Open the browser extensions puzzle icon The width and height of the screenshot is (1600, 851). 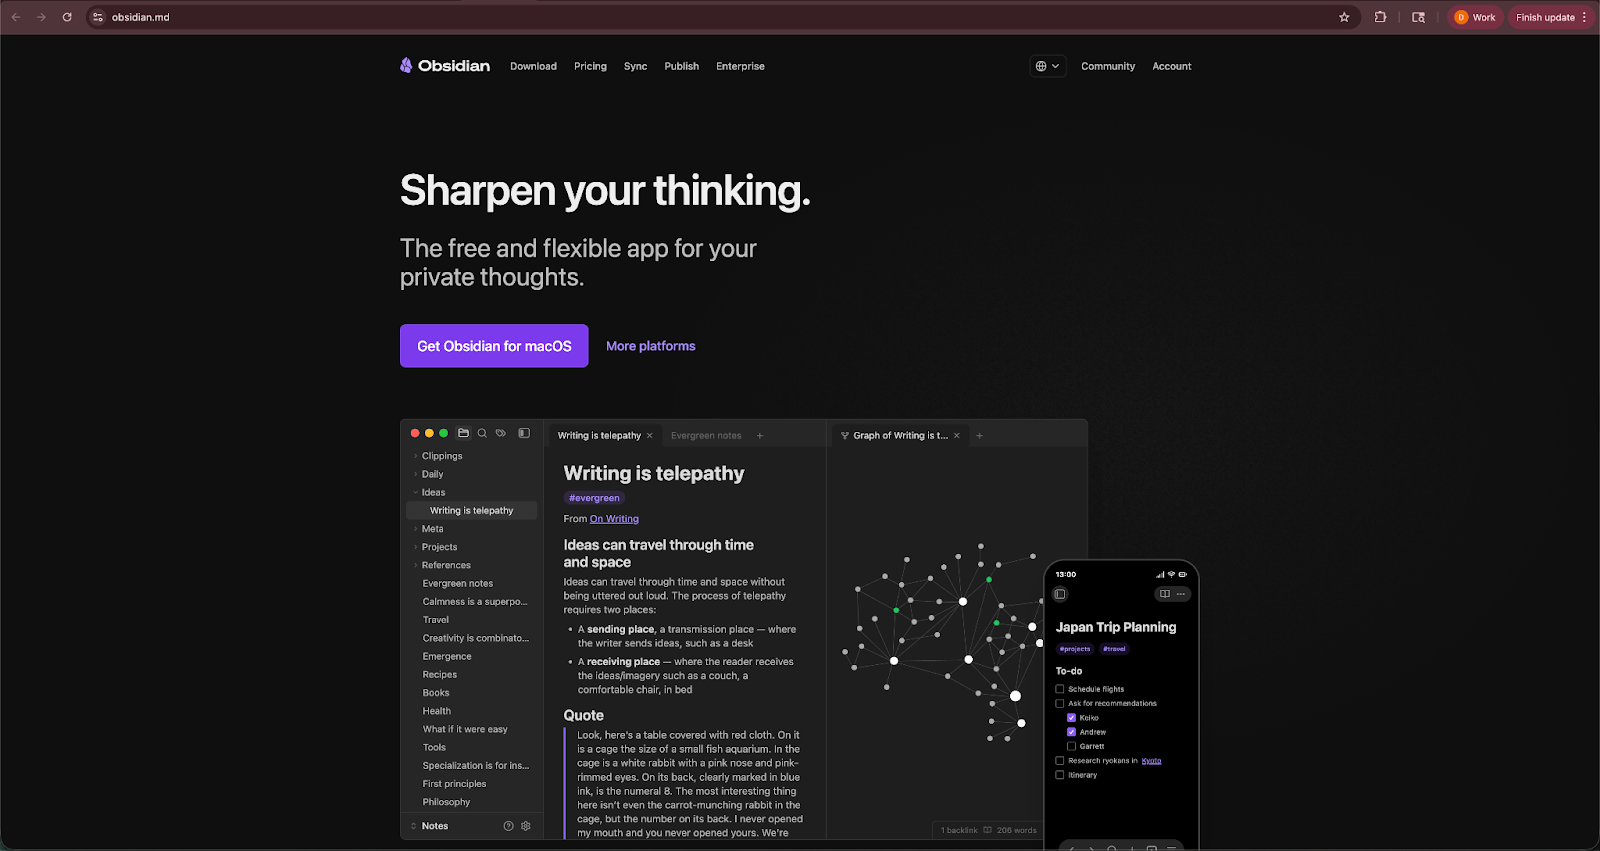[x=1381, y=17]
